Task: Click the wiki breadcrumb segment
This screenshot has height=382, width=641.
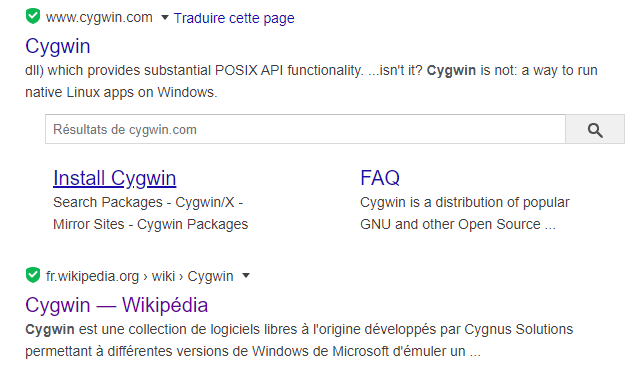Action: pyautogui.click(x=163, y=276)
